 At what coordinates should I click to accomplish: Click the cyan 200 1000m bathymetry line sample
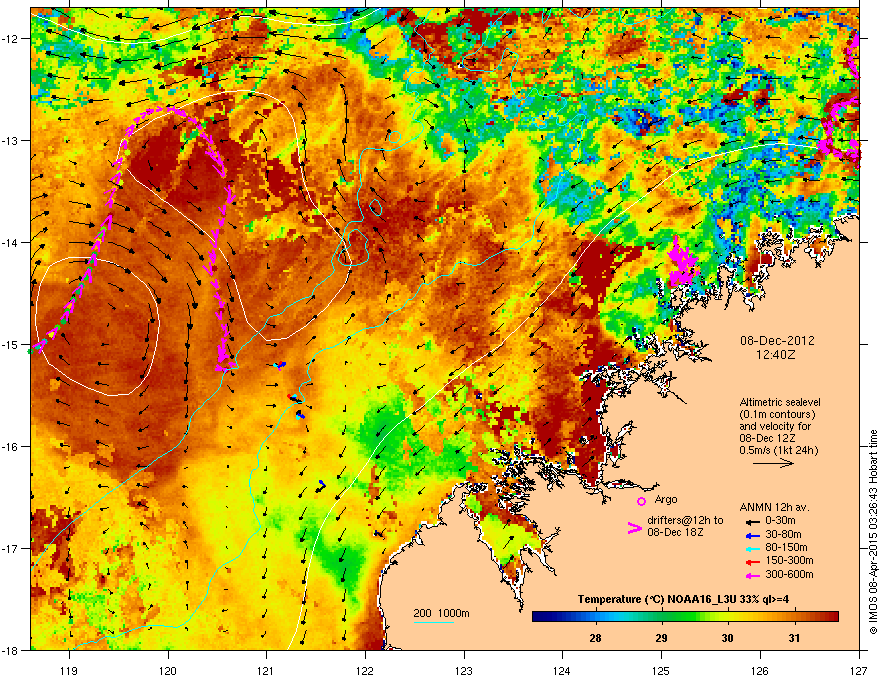[434, 622]
